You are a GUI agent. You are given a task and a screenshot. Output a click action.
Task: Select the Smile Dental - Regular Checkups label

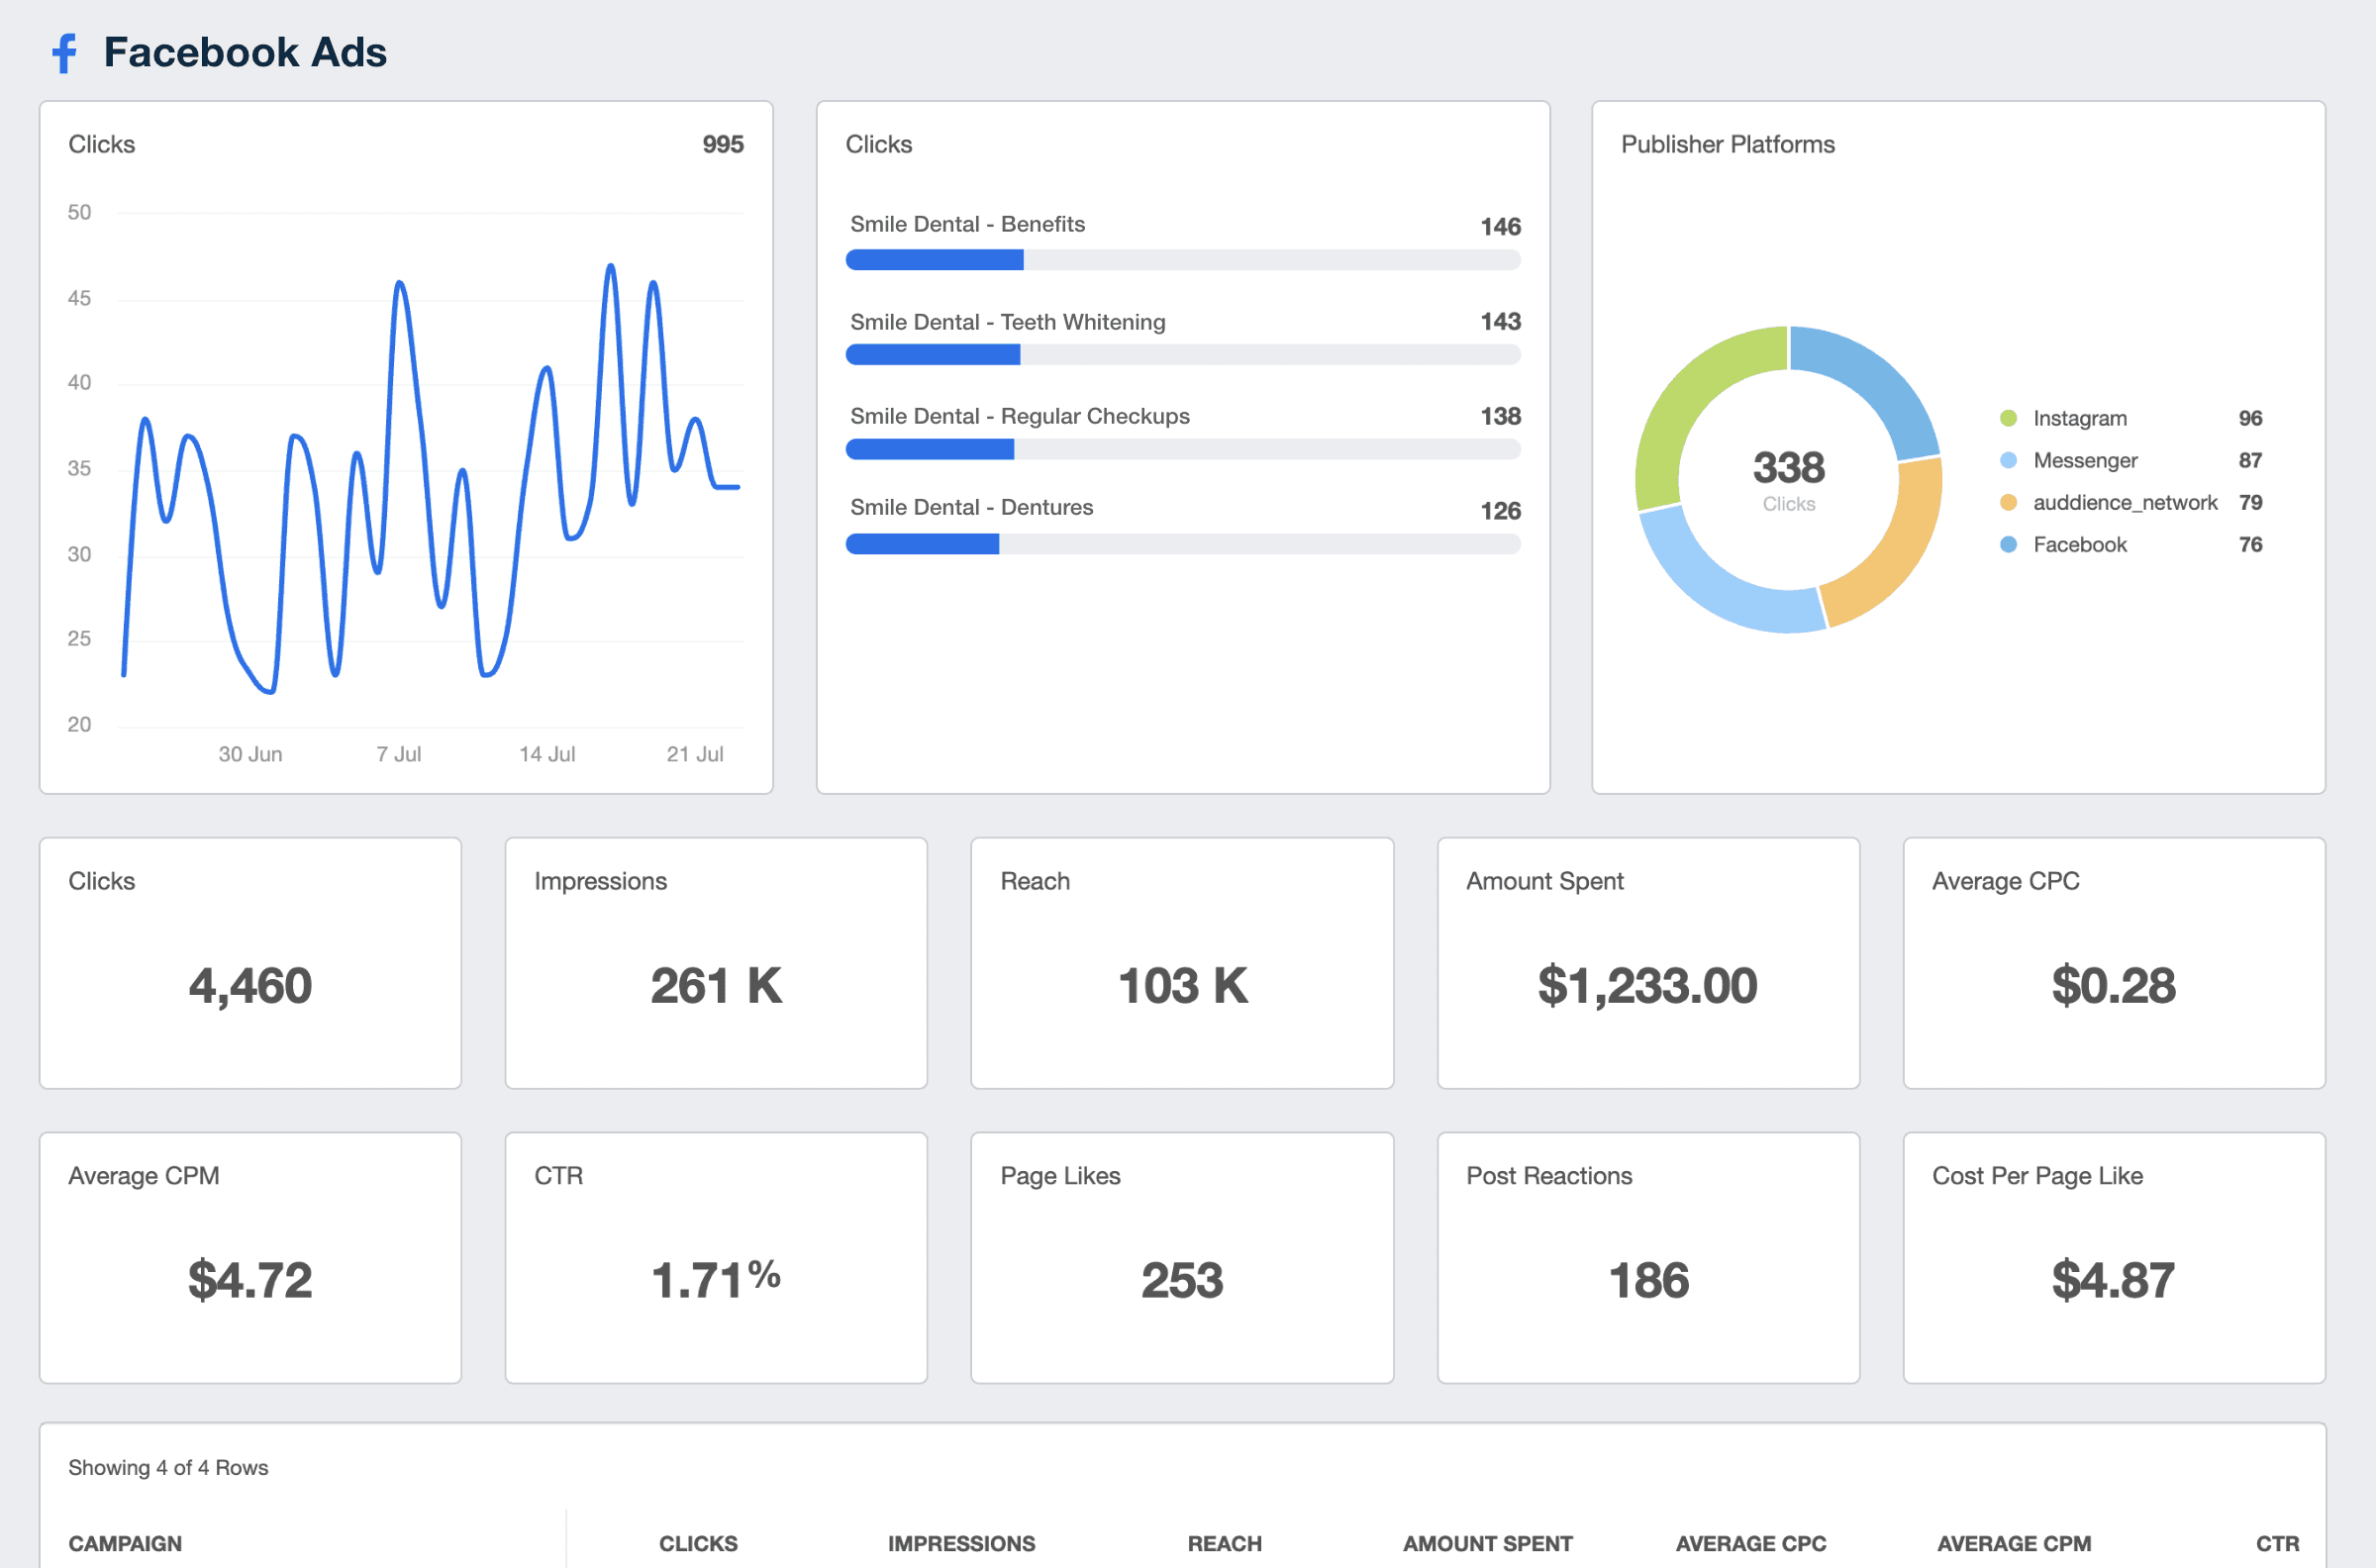[x=1019, y=416]
